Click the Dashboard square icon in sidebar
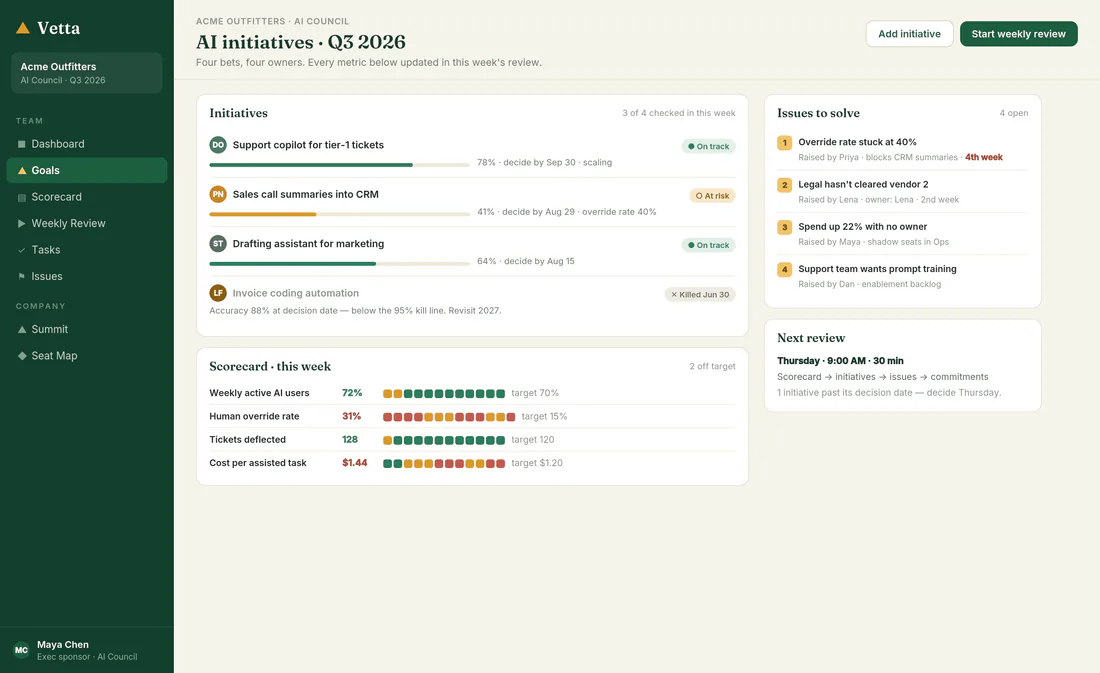This screenshot has width=1100, height=673. click(x=22, y=144)
